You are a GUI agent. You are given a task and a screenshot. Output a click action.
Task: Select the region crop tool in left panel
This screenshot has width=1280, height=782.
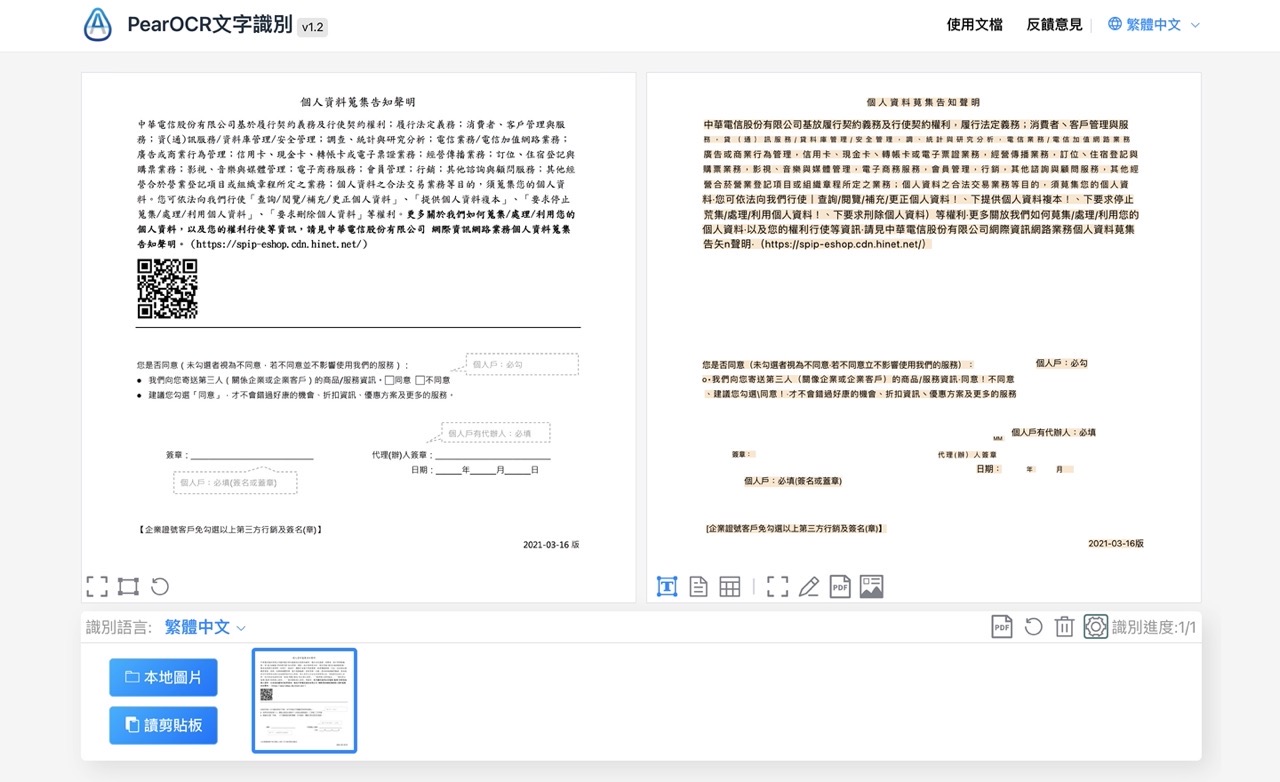128,586
